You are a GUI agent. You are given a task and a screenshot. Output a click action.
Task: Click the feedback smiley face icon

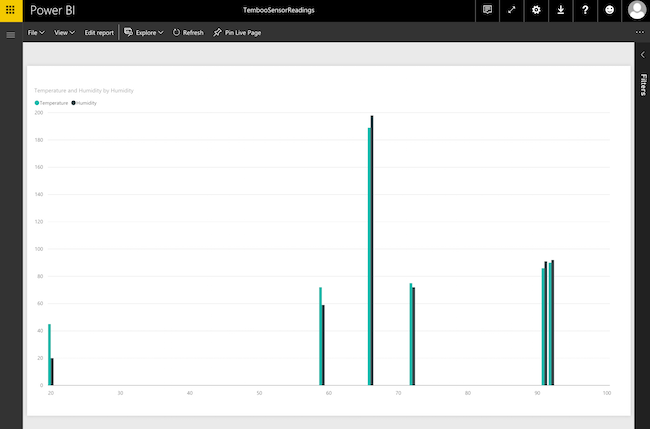click(609, 10)
